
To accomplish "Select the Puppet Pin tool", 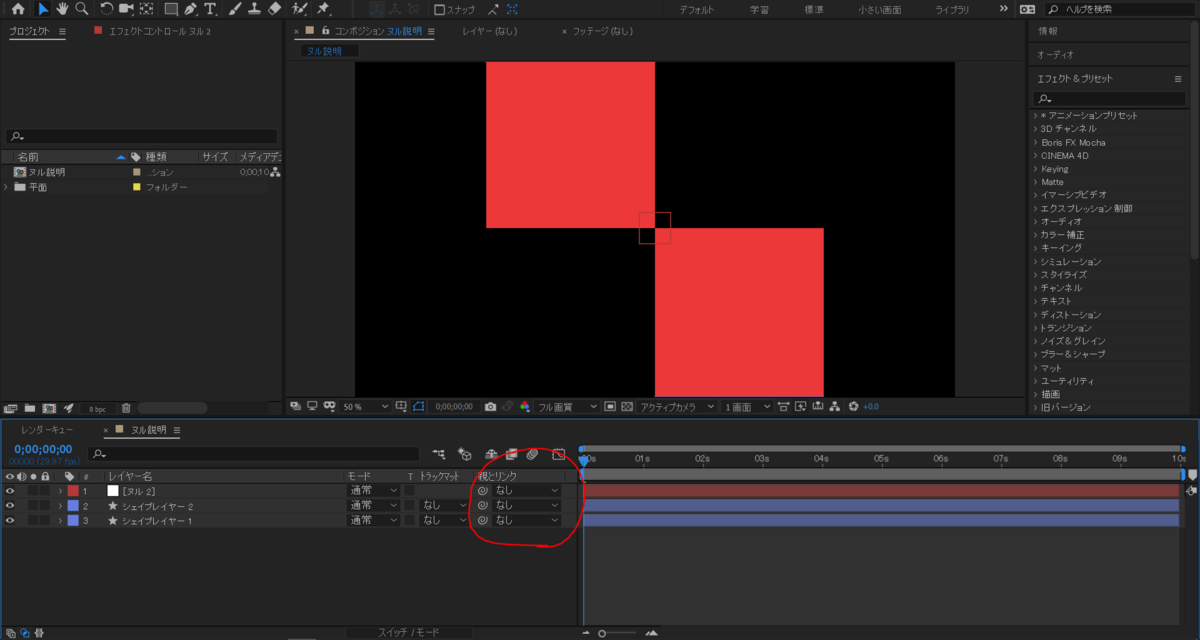I will (323, 9).
